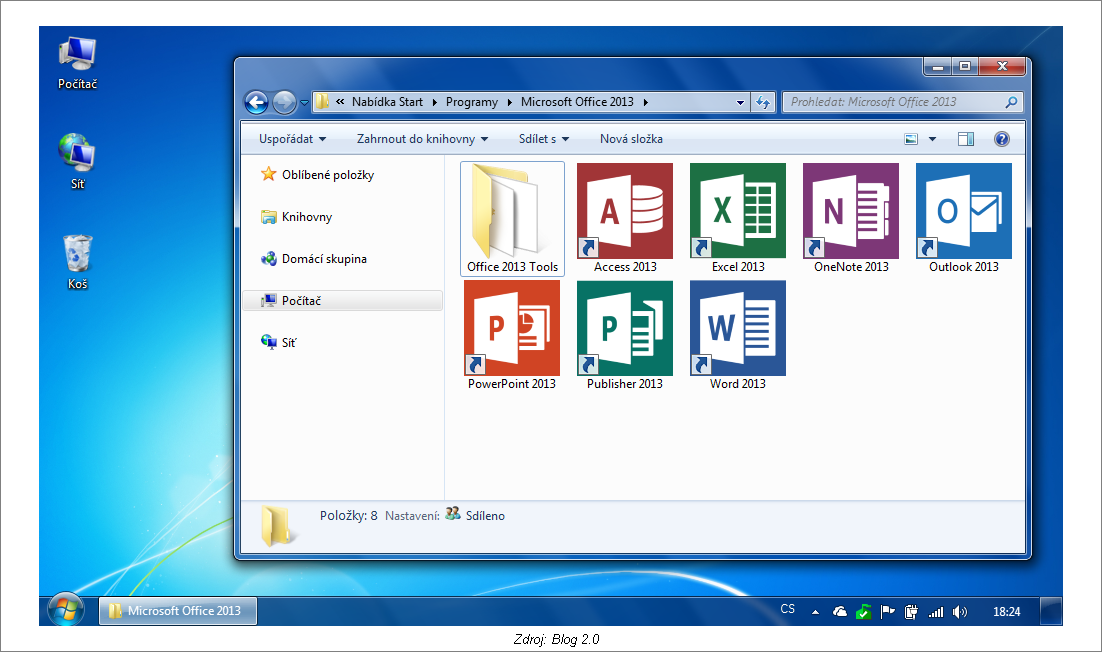1102x652 pixels.
Task: Open the Word 2013 shortcut
Action: [x=738, y=328]
